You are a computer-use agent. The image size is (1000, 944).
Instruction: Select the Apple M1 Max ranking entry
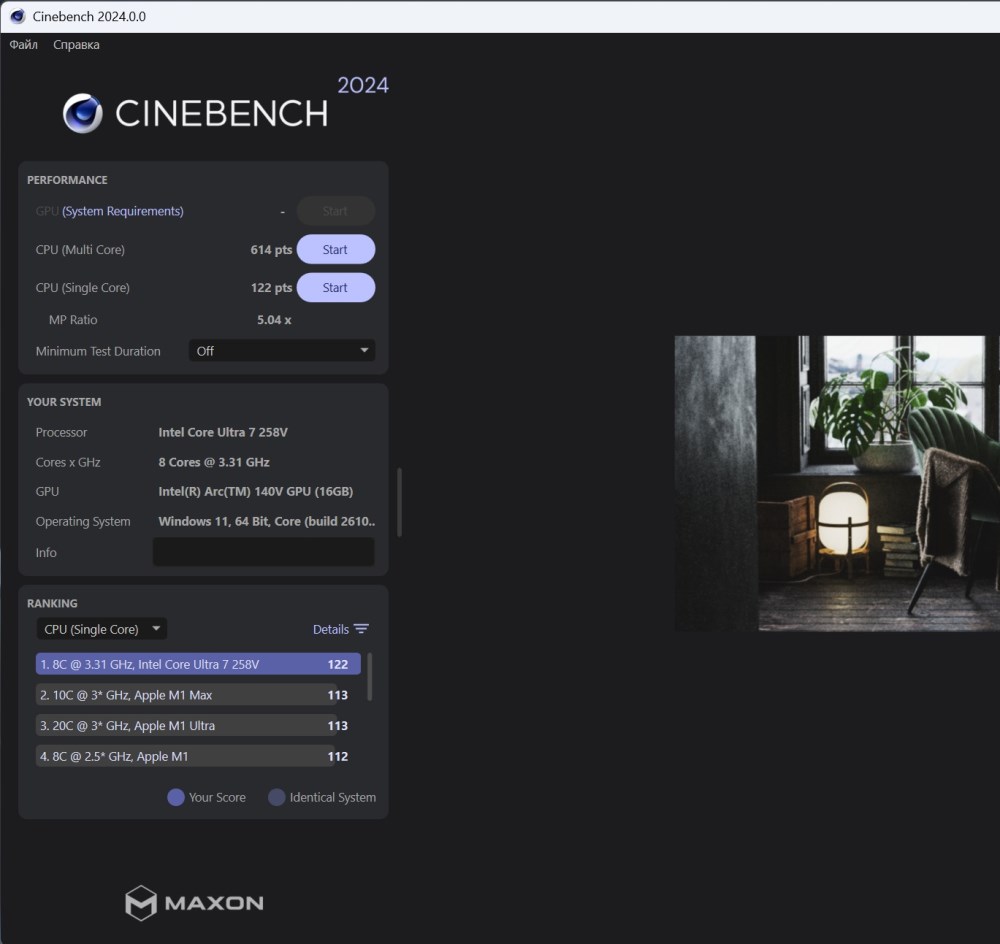click(186, 695)
